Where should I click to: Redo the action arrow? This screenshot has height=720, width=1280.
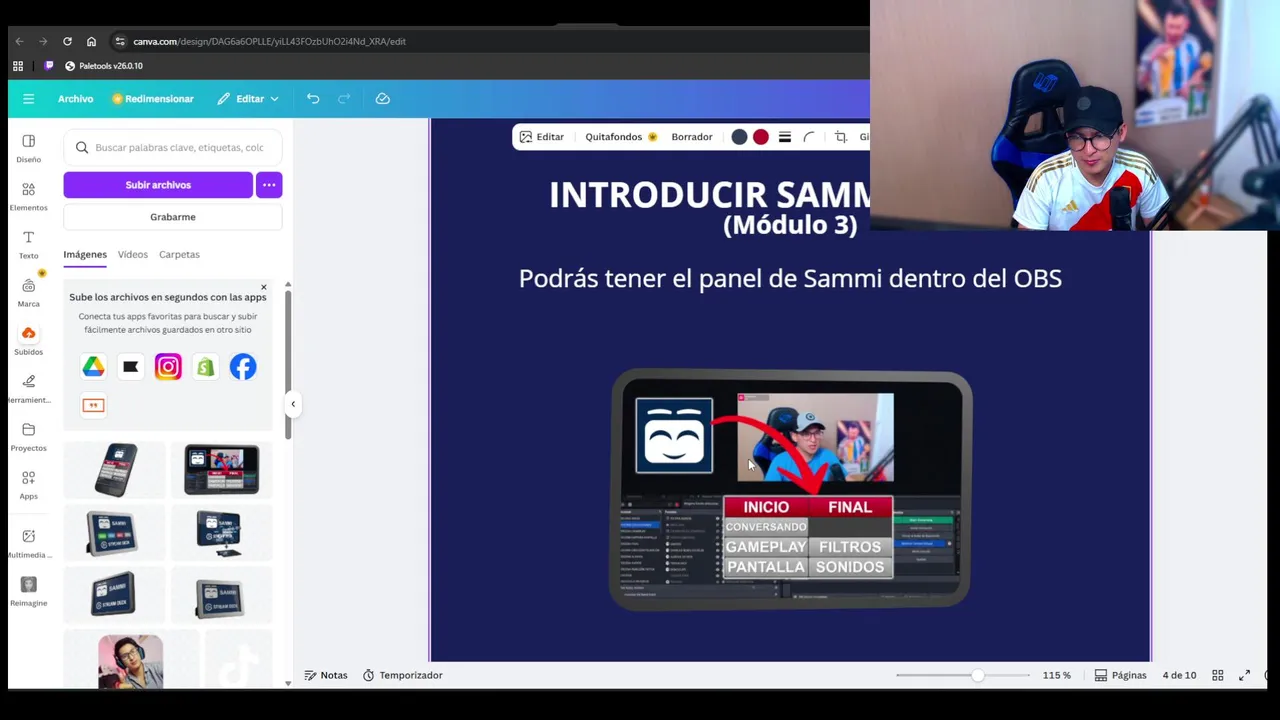[x=344, y=99]
